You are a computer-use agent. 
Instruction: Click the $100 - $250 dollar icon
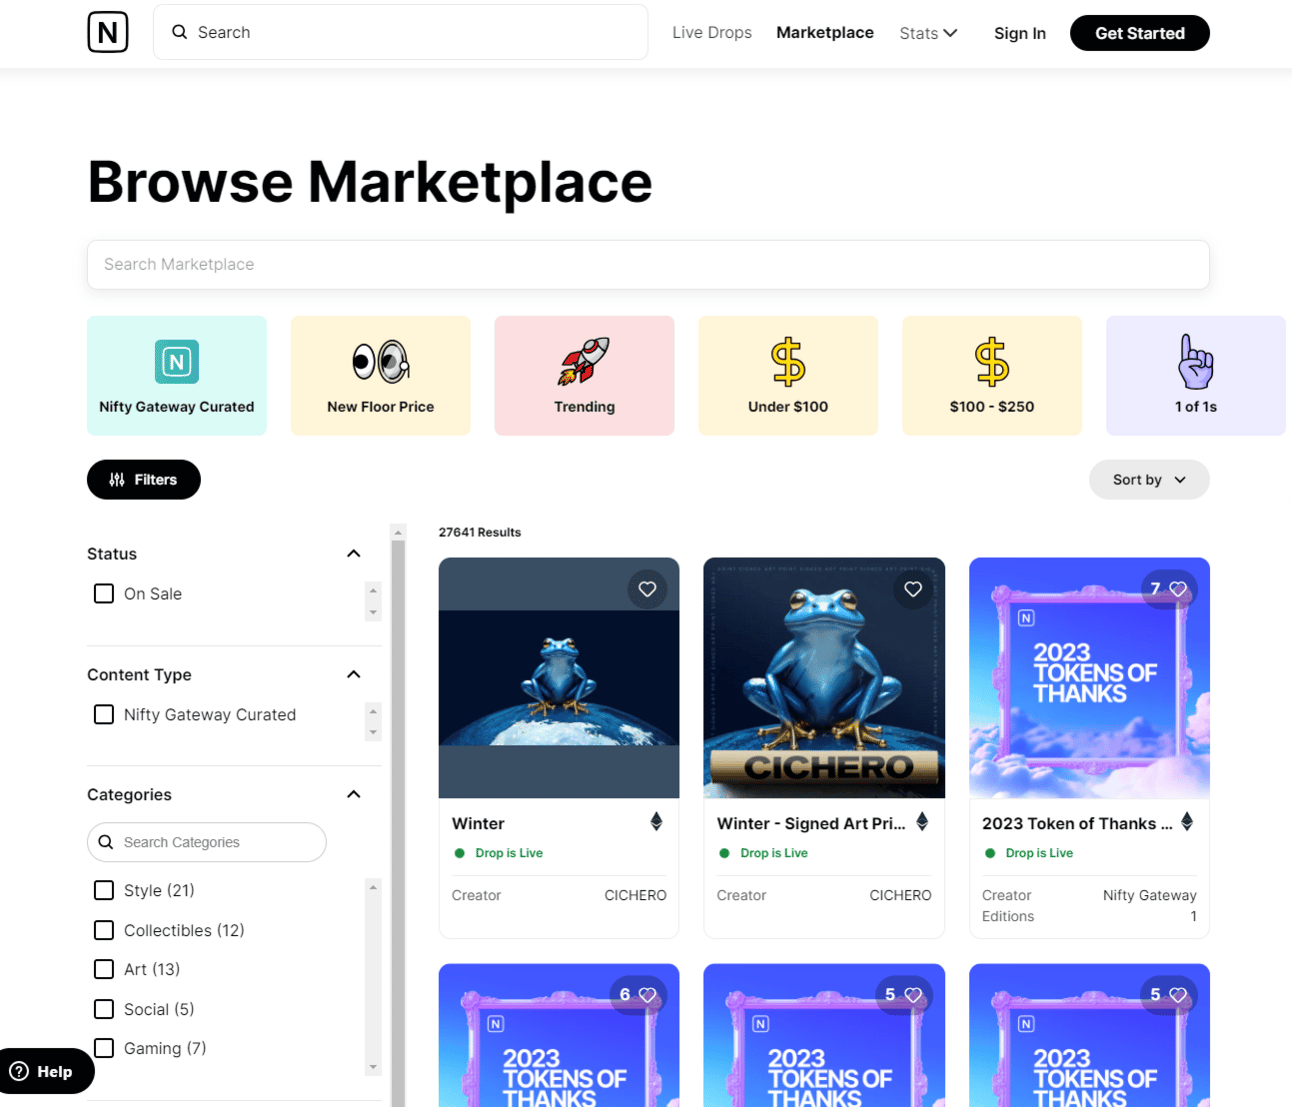point(992,361)
